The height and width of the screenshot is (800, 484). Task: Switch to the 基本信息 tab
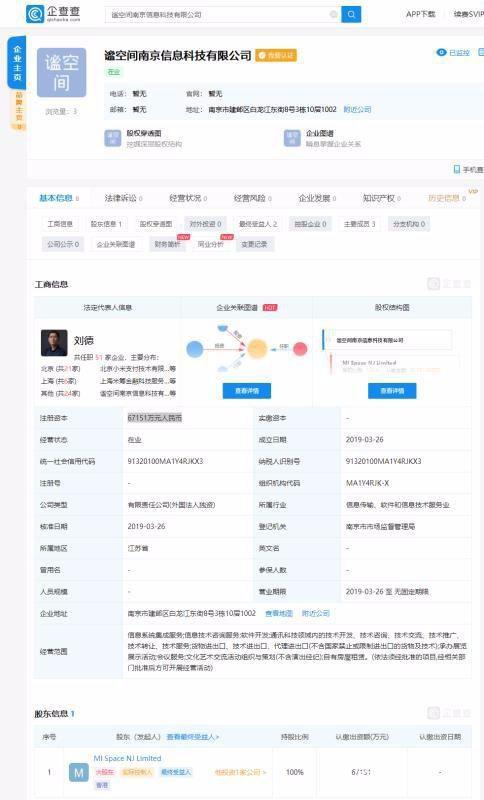click(x=59, y=198)
